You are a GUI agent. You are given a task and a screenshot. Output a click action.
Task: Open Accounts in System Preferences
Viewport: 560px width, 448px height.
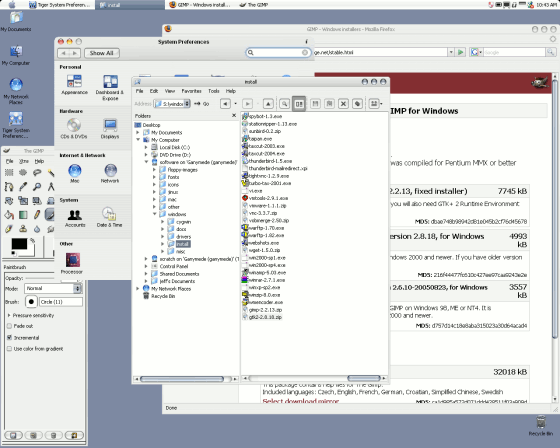pos(75,217)
